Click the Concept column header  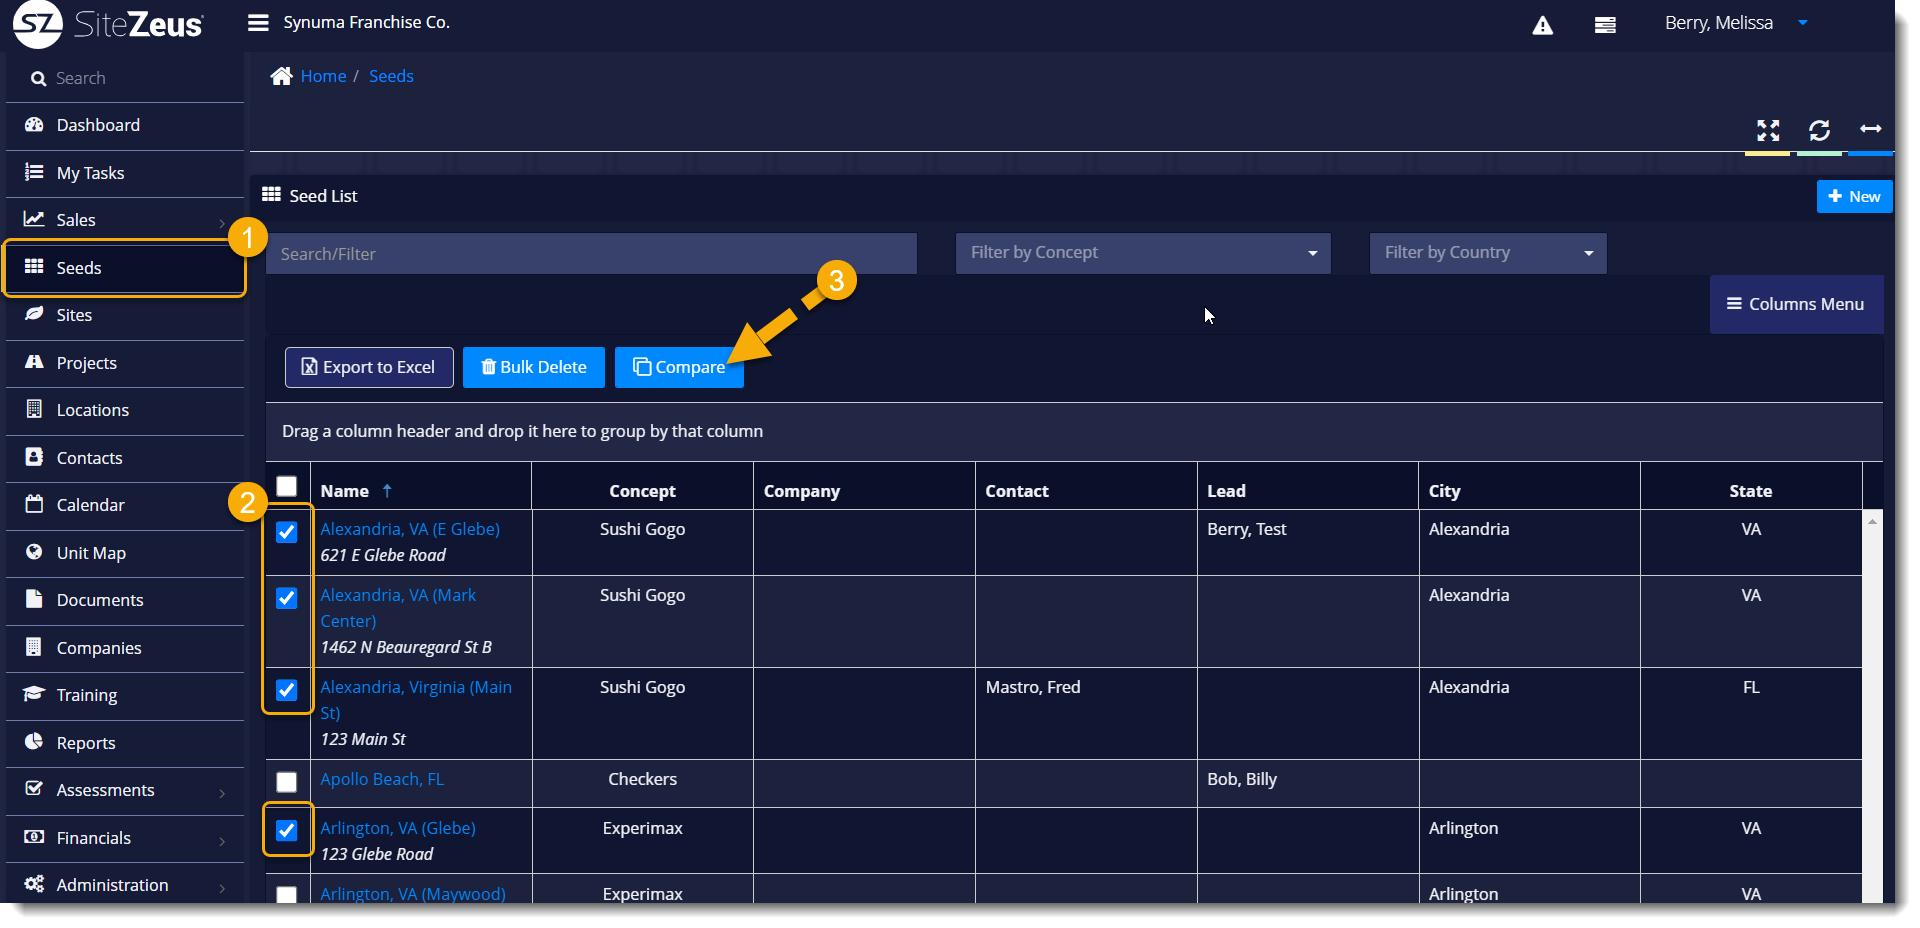pos(642,491)
